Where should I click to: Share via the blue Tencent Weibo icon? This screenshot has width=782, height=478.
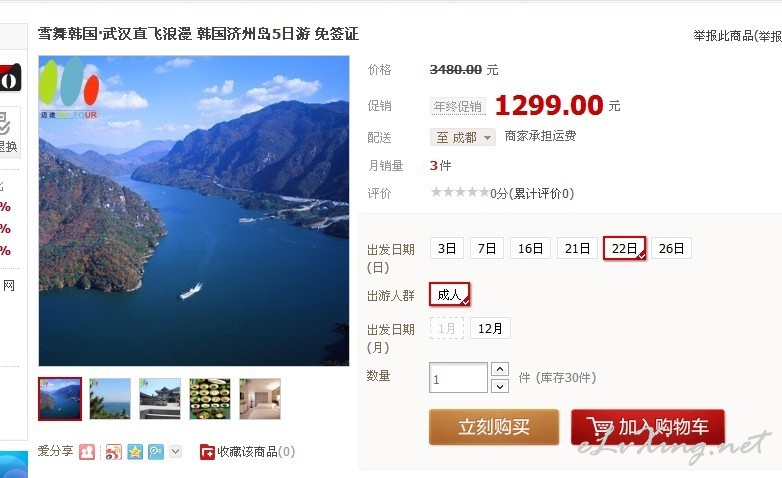click(x=156, y=452)
